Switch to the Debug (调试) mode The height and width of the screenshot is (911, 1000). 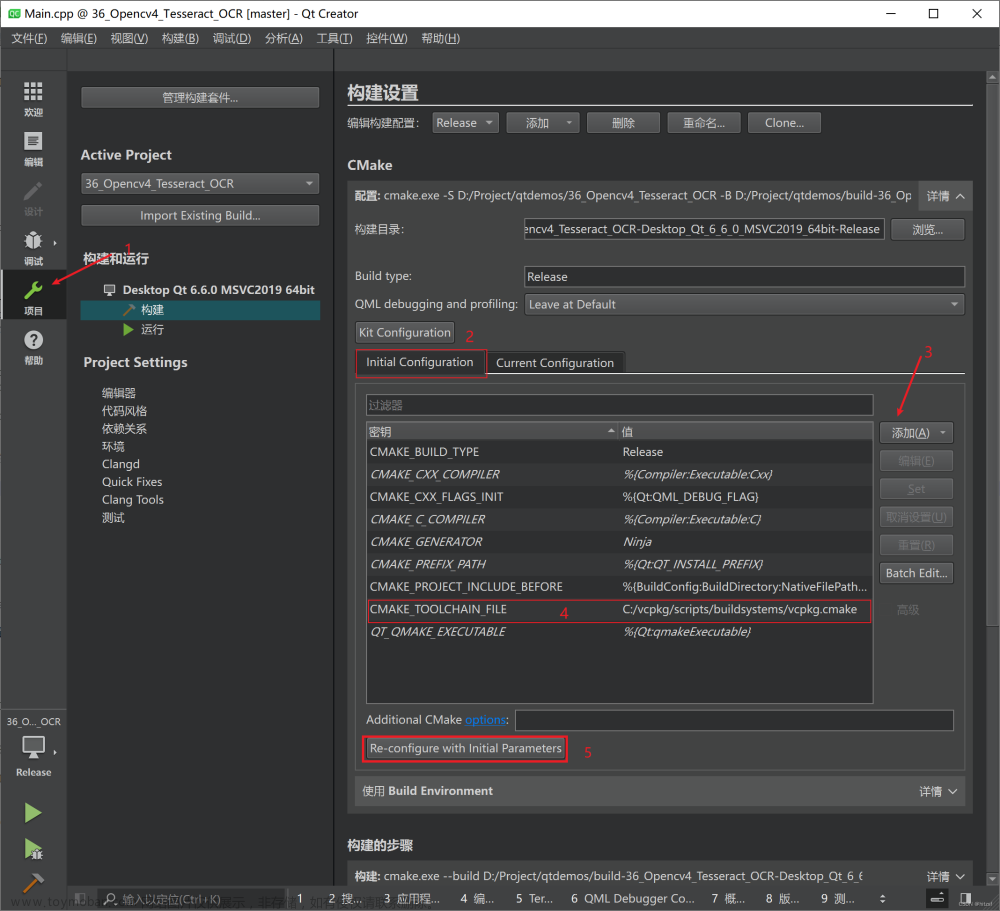coord(33,248)
